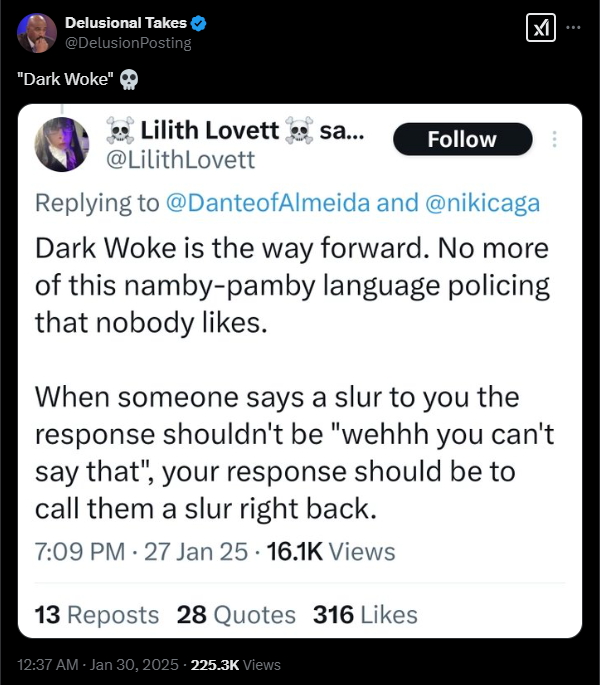The width and height of the screenshot is (600, 685).
Task: View the 13 Reposts list
Action: click(97, 615)
